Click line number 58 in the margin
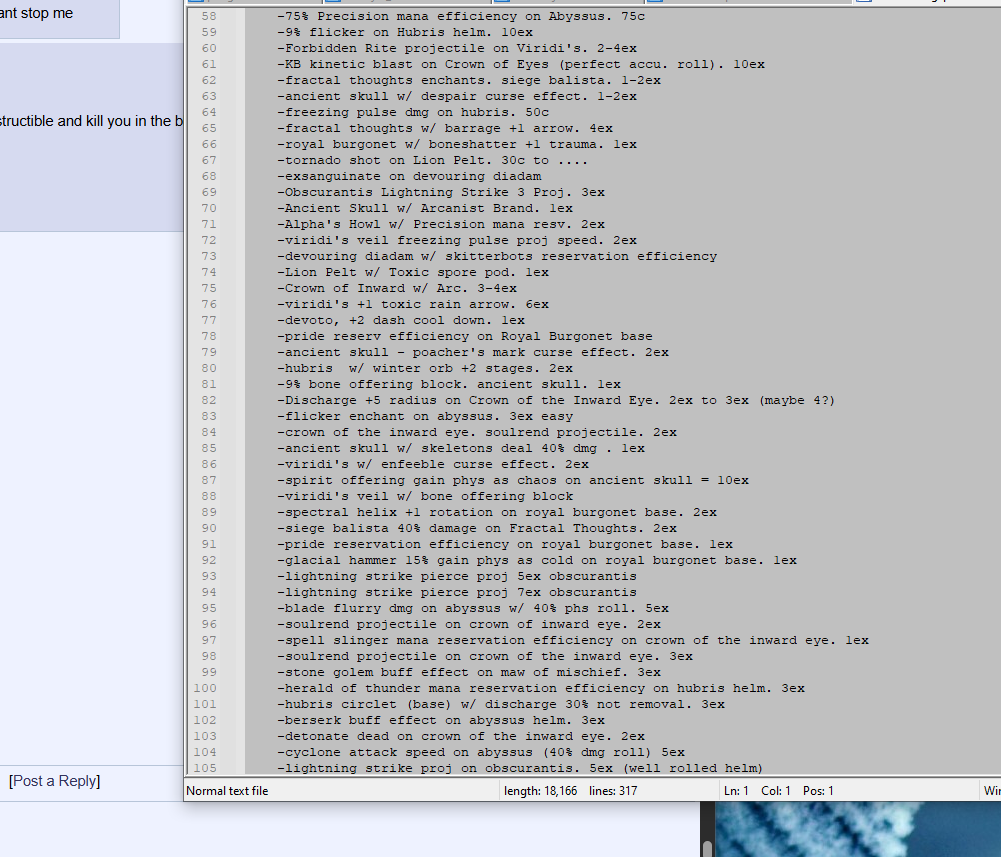 point(209,17)
